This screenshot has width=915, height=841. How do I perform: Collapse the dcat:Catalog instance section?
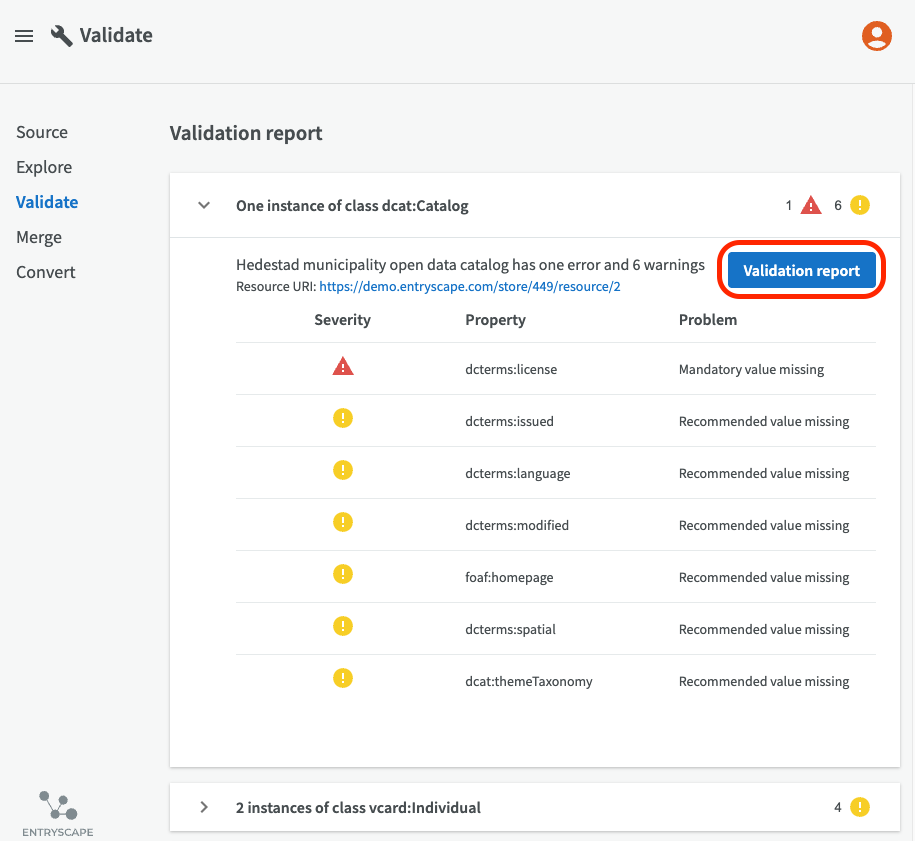(x=204, y=206)
